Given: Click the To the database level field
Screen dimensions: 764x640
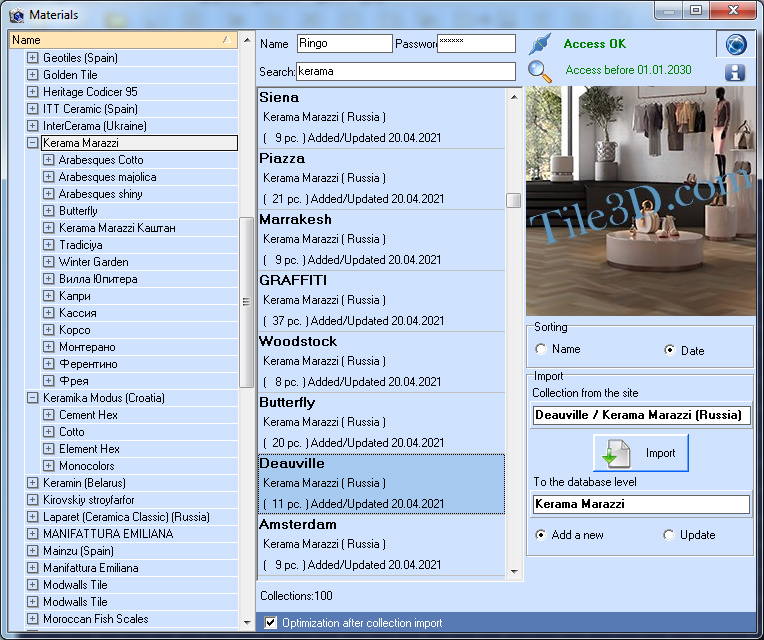Looking at the screenshot, I should (641, 504).
